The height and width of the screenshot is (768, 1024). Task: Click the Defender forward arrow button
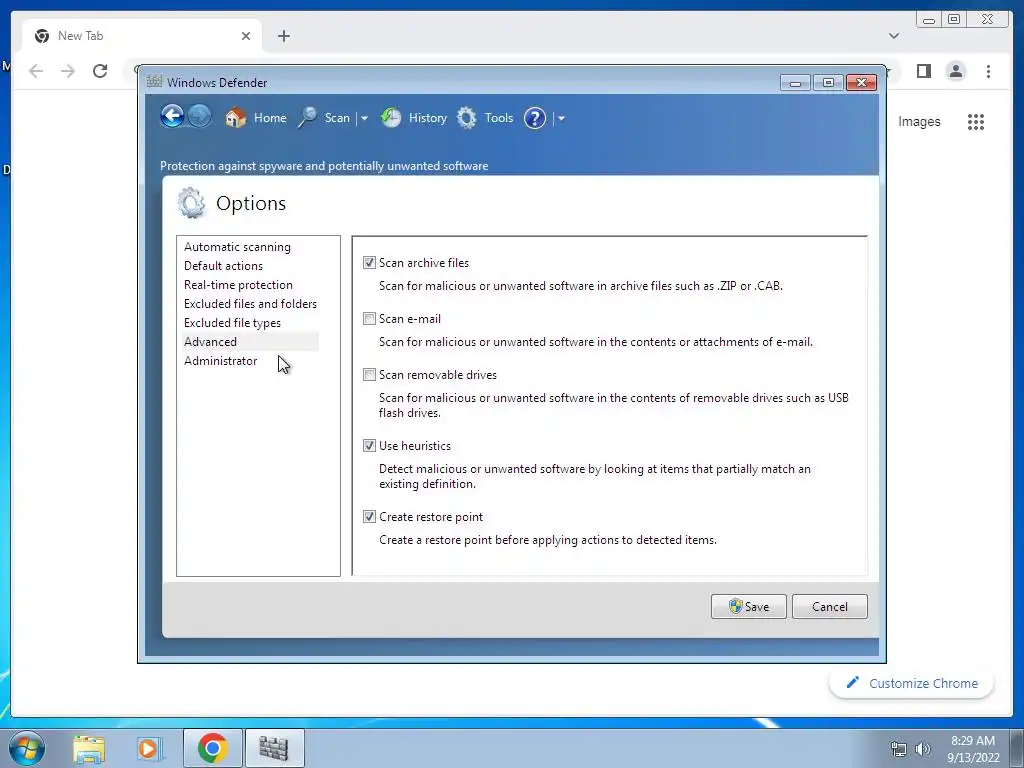[200, 117]
